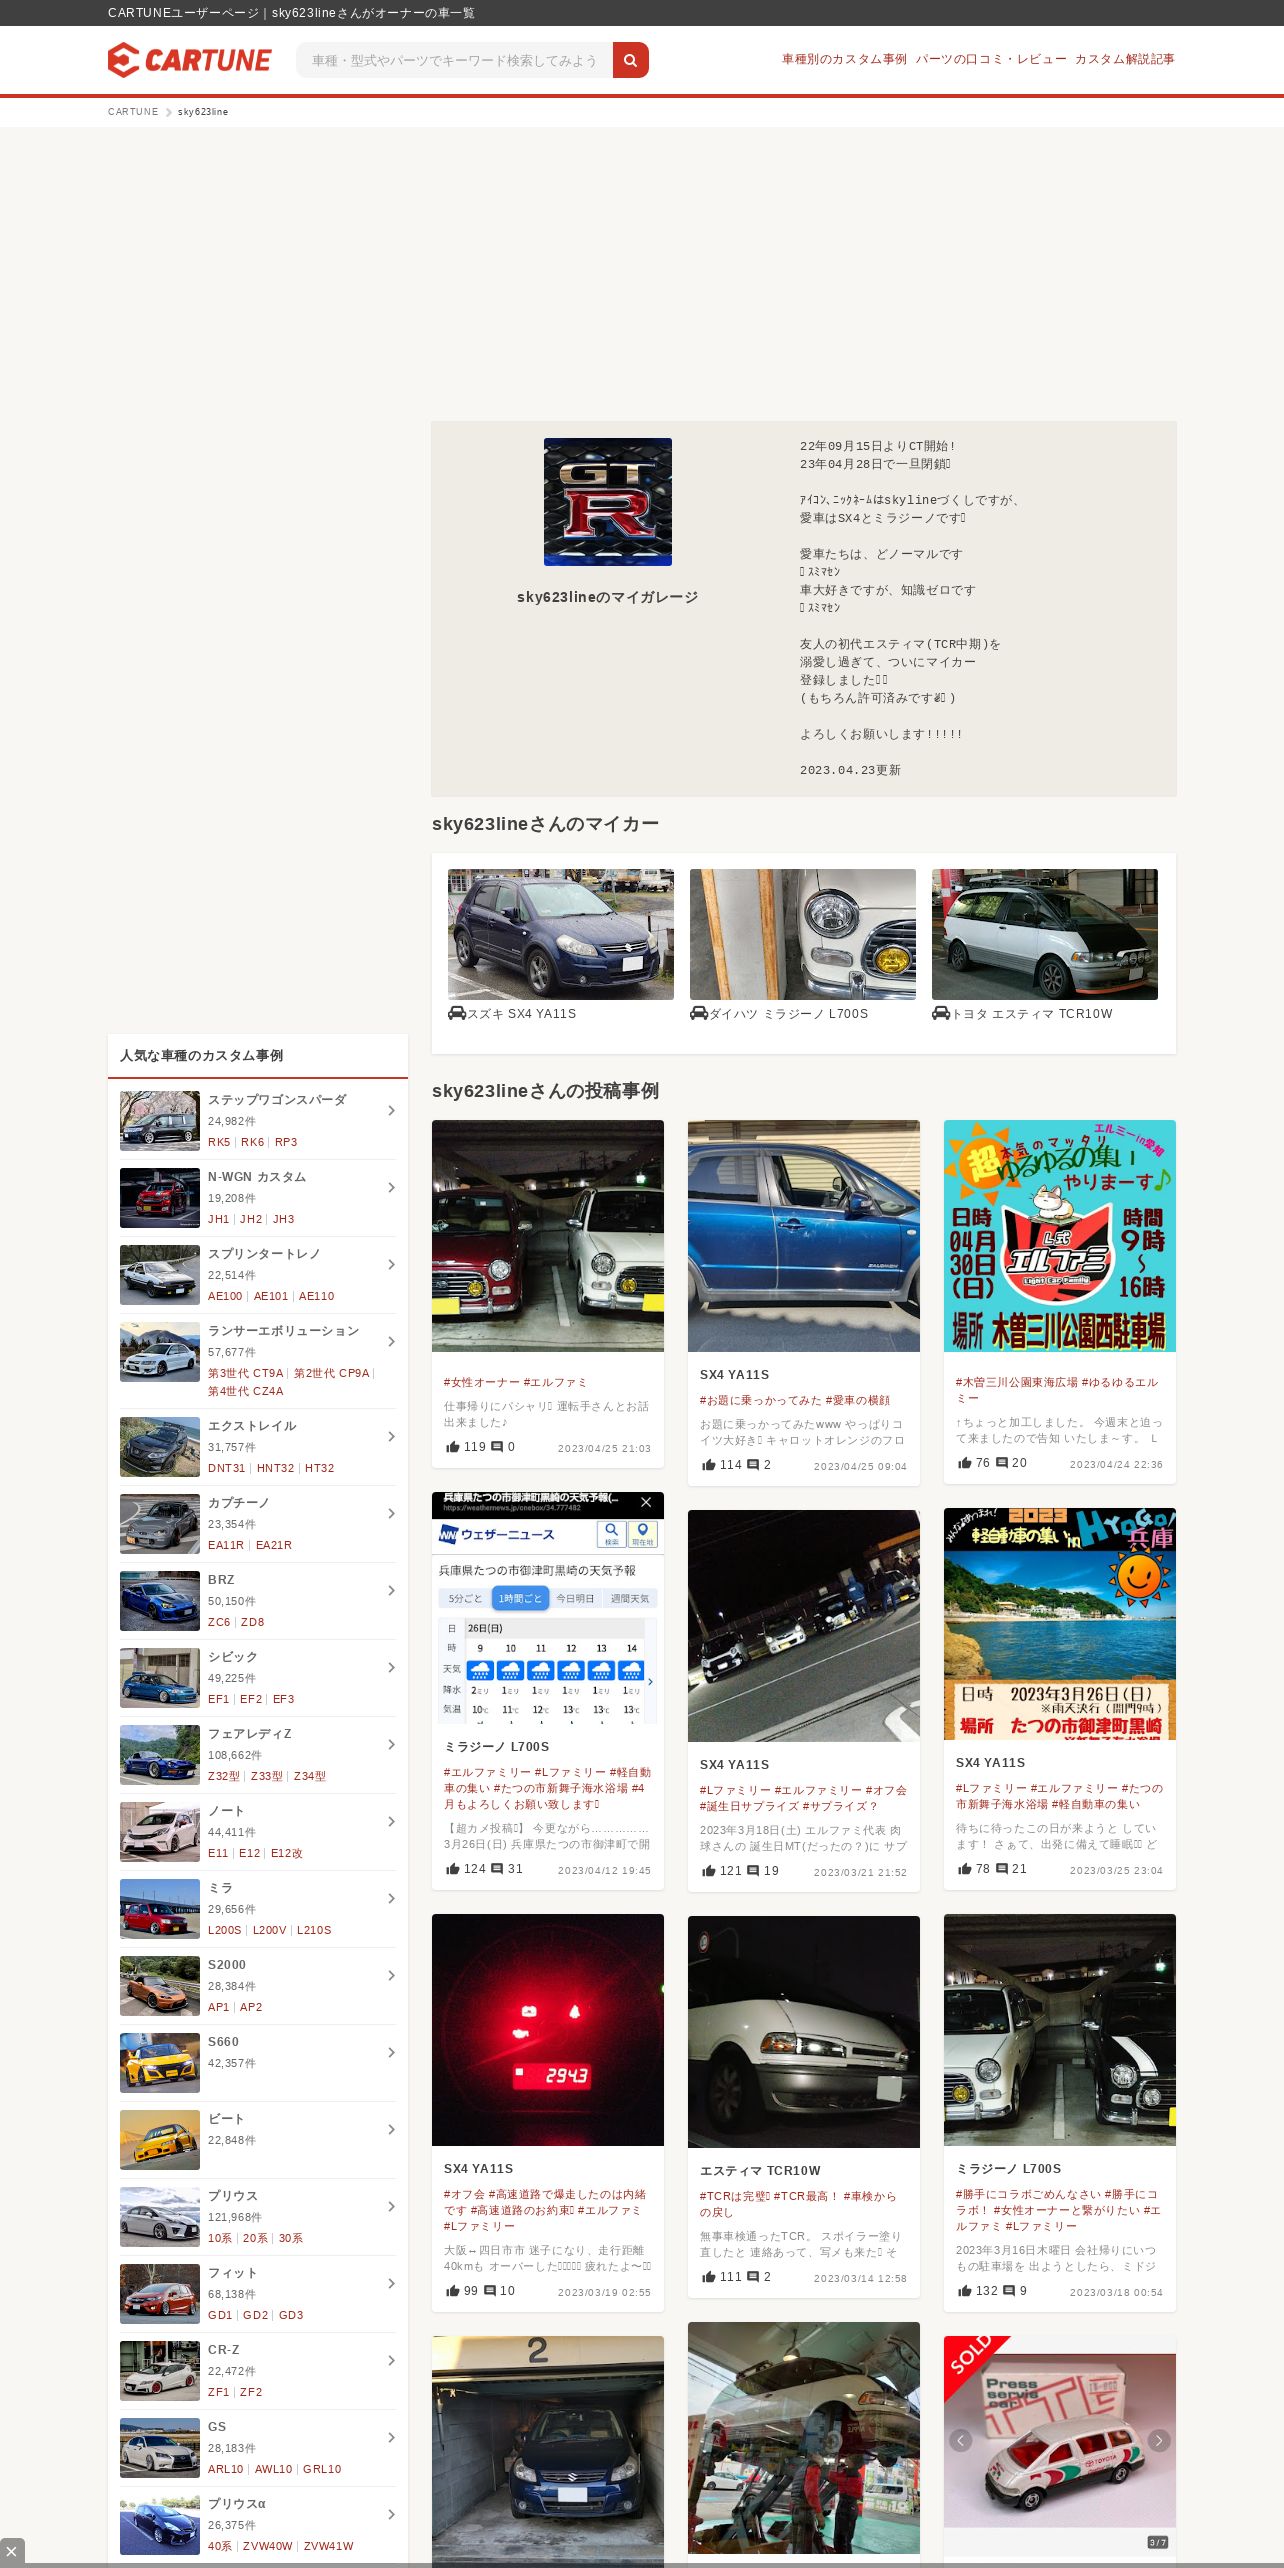Go to previous image on SOLD toy ad
The image size is (1284, 2568).
(x=961, y=2440)
